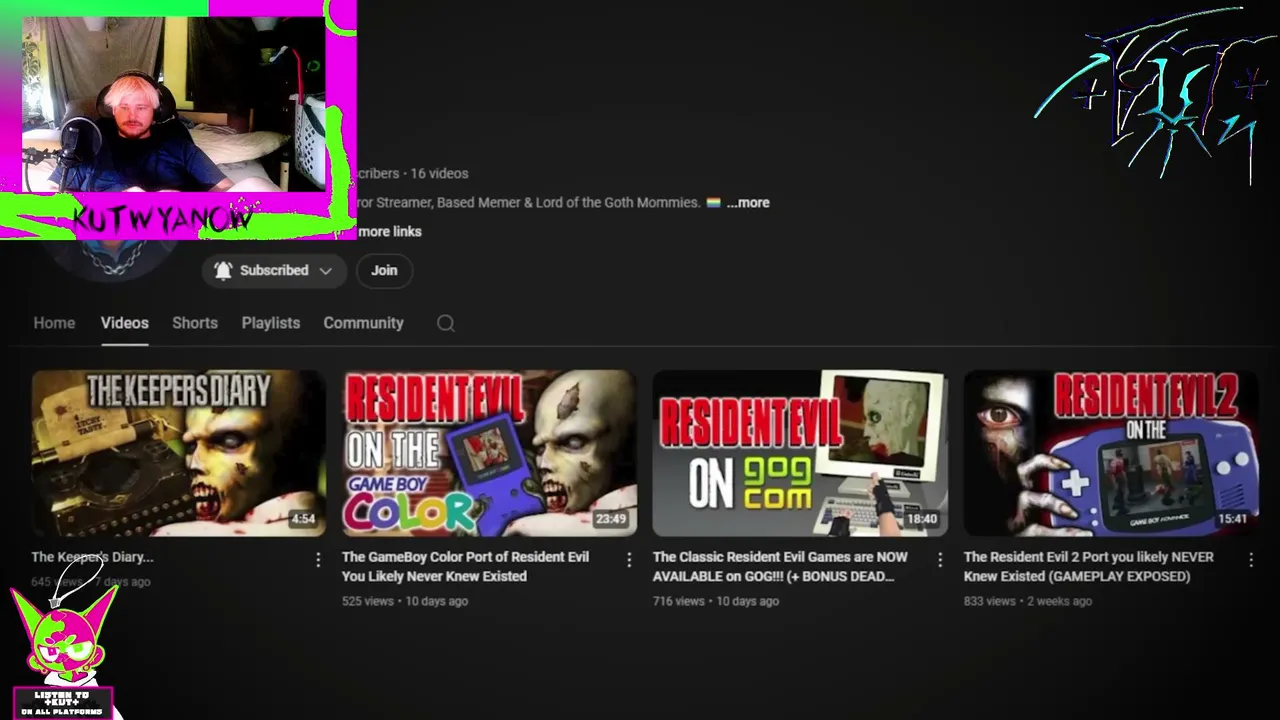This screenshot has width=1280, height=720.
Task: Select the Videos tab
Action: (x=125, y=323)
